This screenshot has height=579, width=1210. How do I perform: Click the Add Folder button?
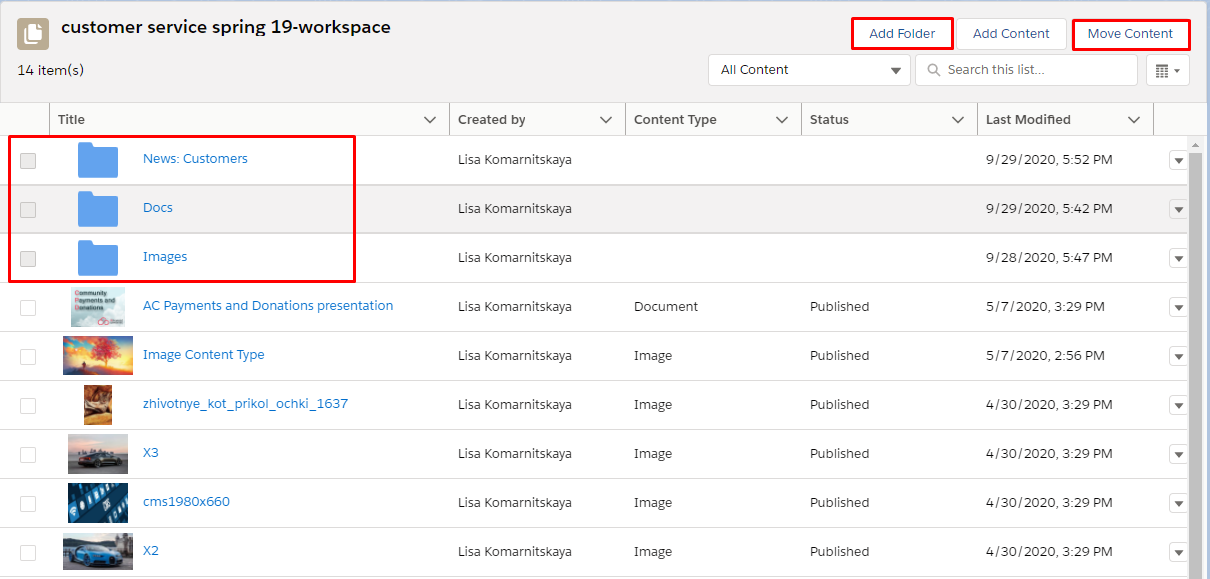(x=901, y=33)
